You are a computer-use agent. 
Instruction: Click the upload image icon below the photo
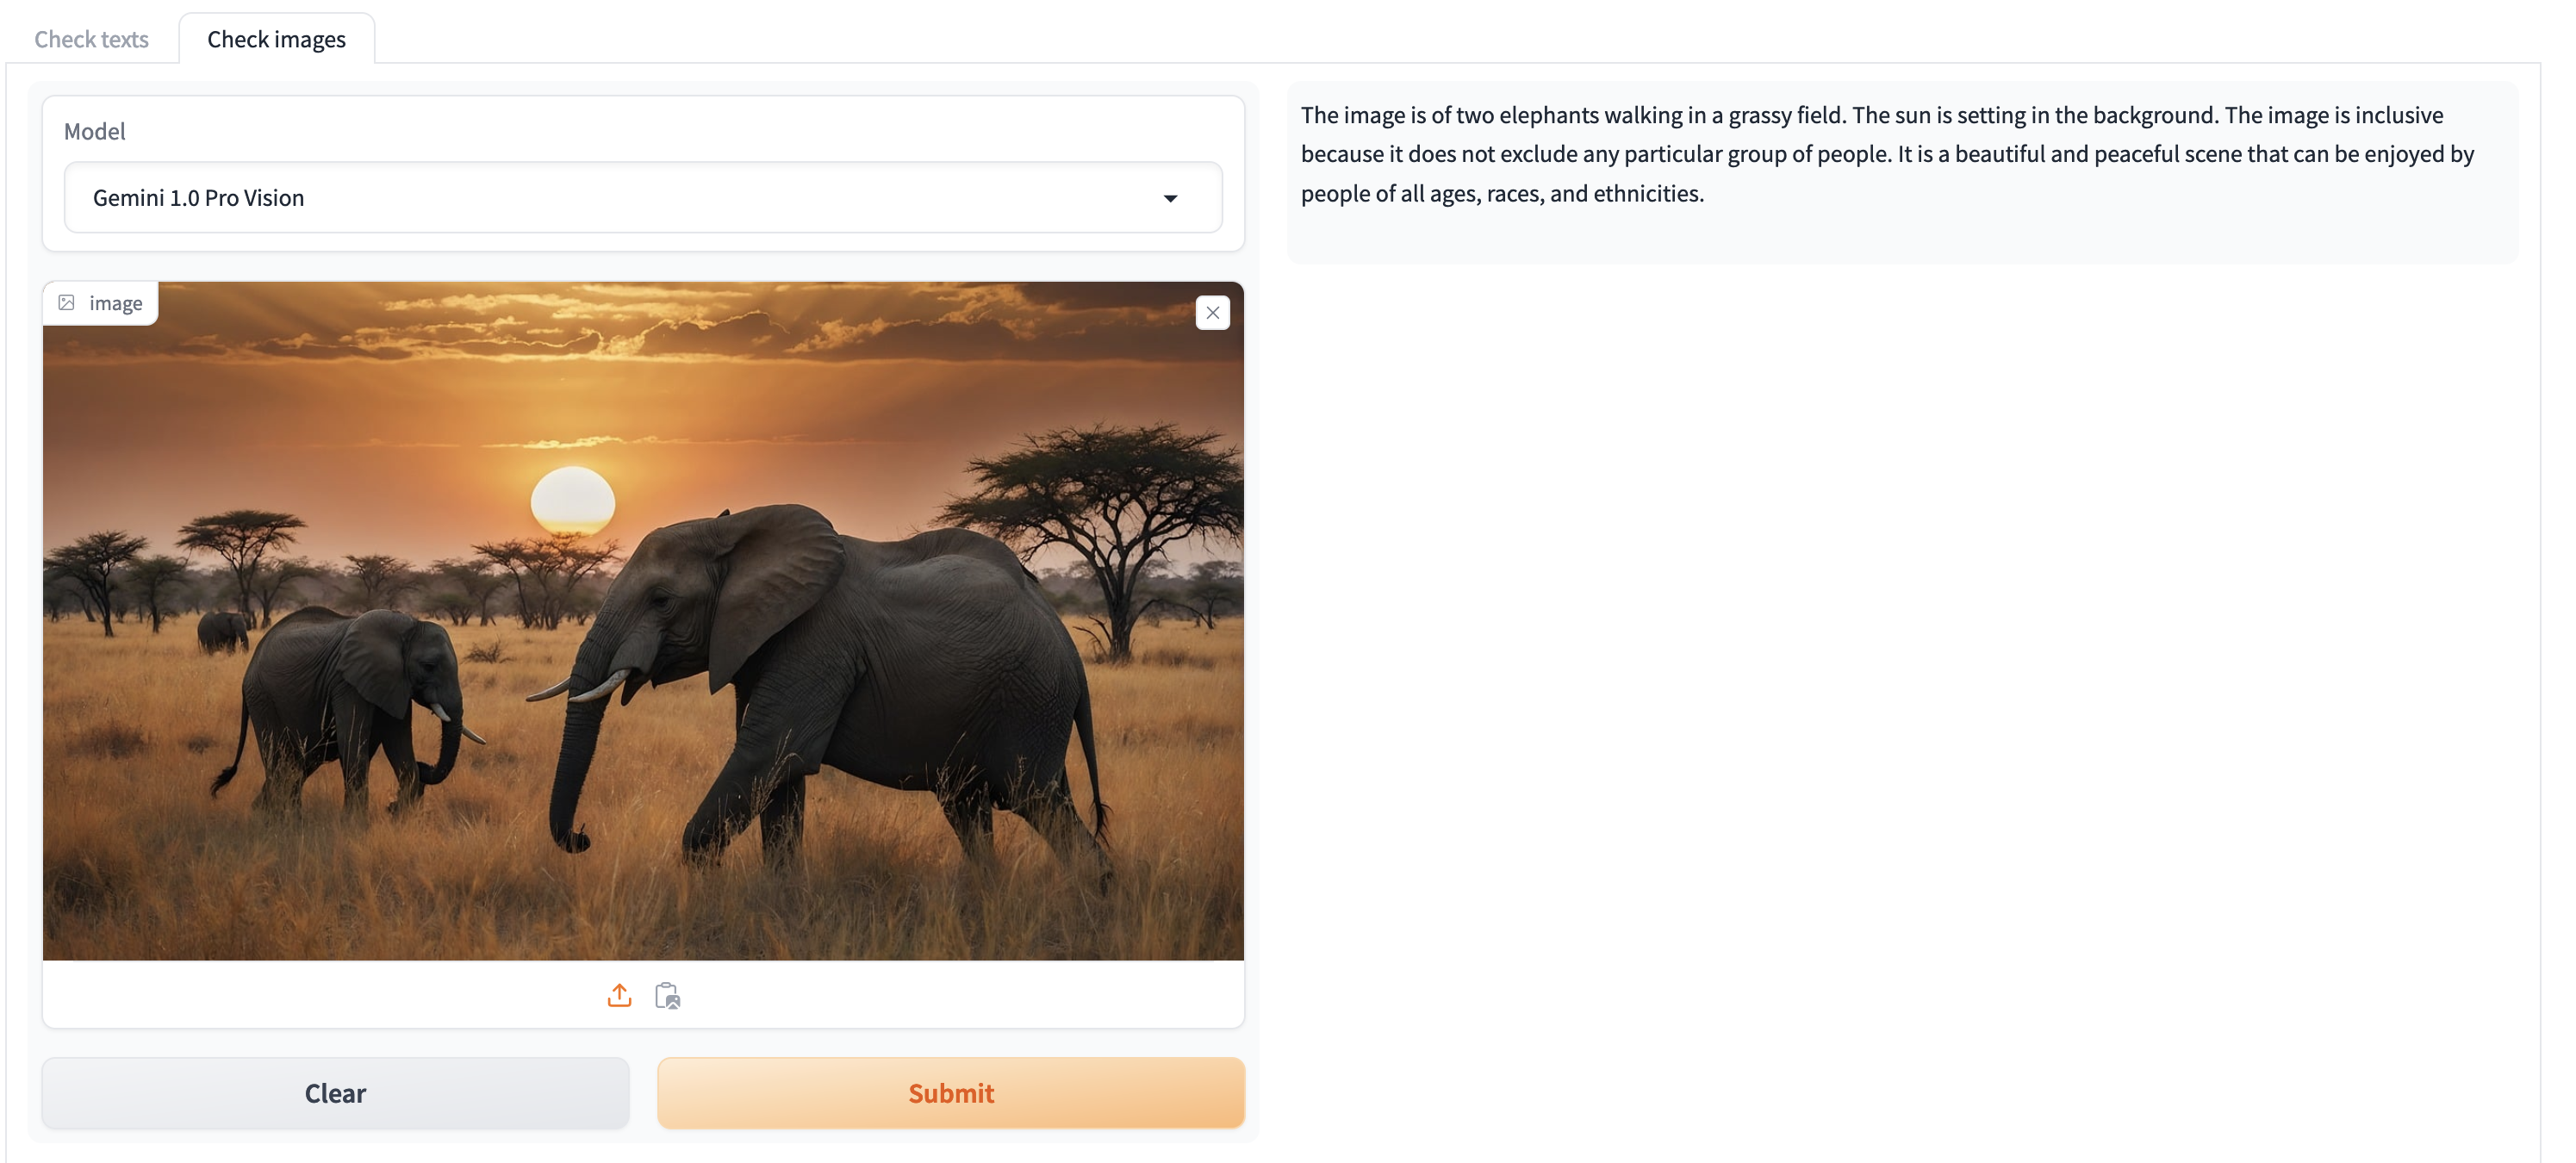619,995
